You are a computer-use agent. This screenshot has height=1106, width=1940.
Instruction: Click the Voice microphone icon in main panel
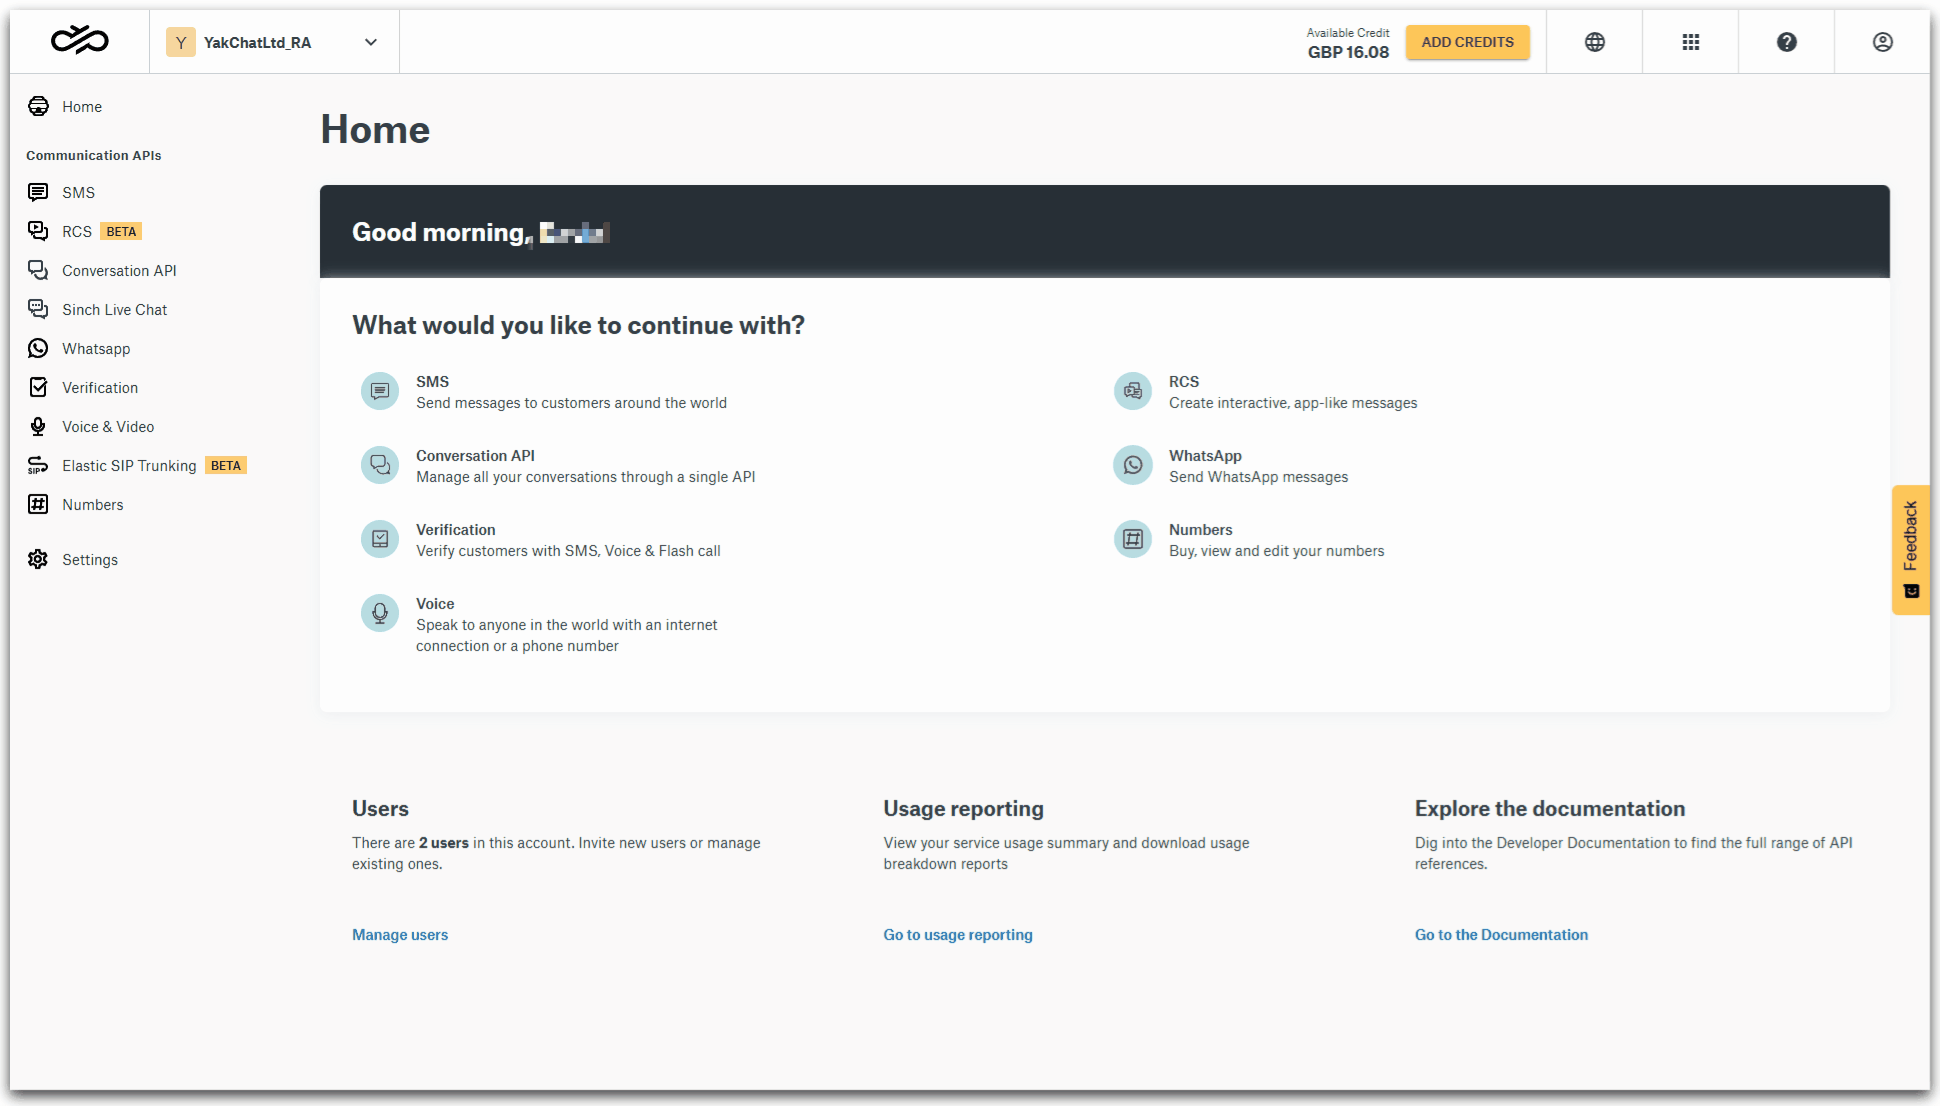coord(380,613)
